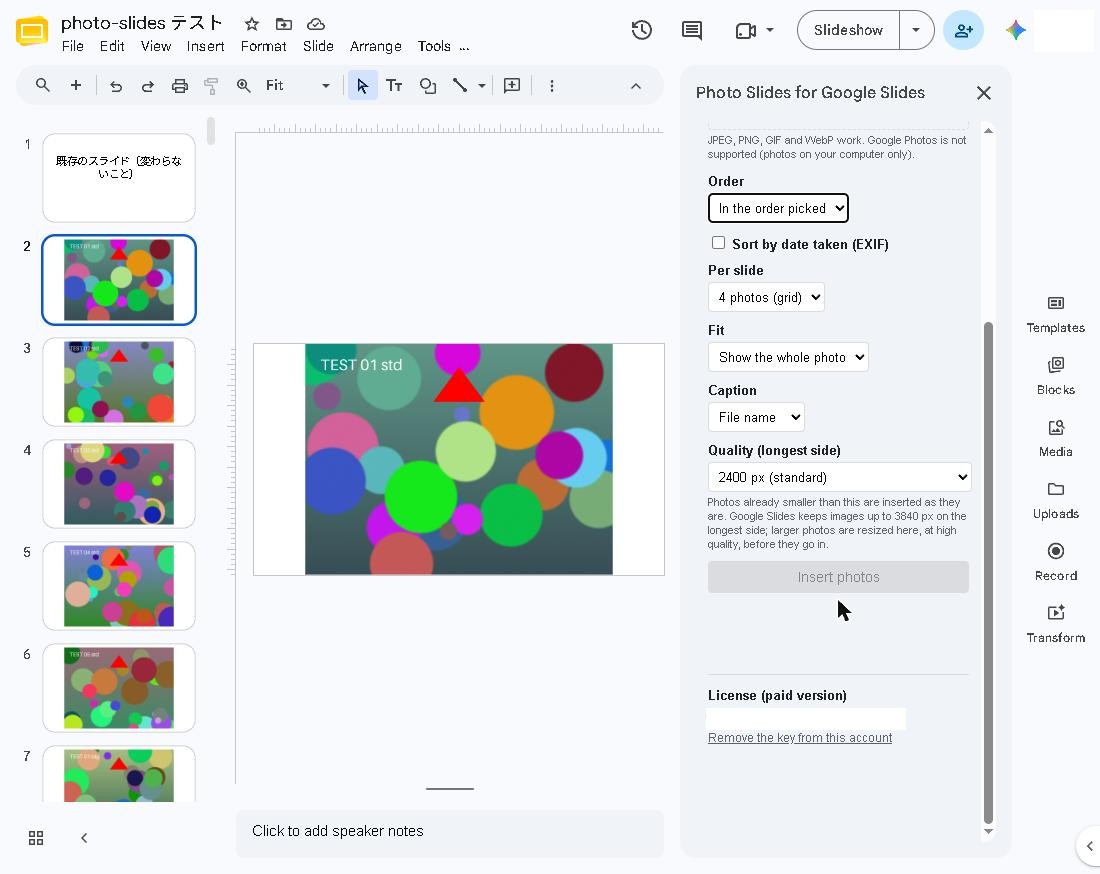Expand the Slideshow options arrow
Image resolution: width=1100 pixels, height=874 pixels.
915,30
